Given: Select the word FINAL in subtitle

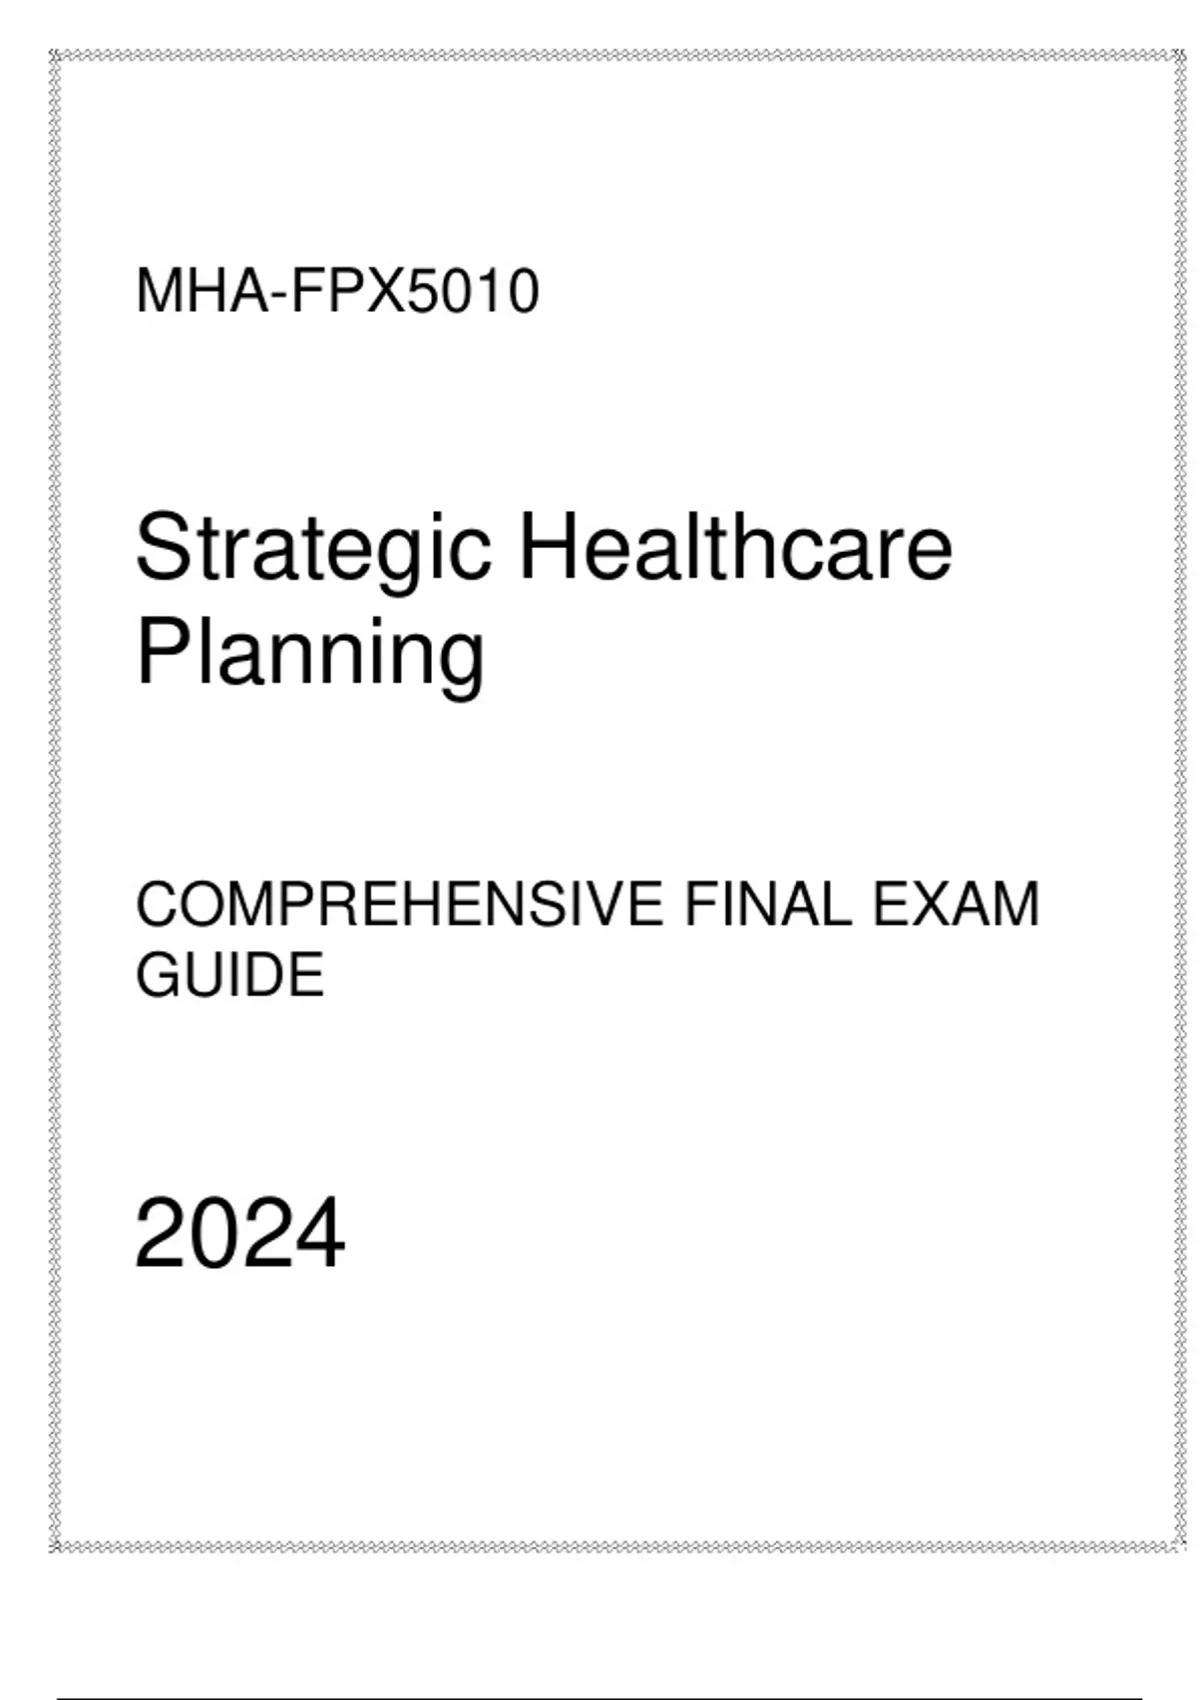Looking at the screenshot, I should pyautogui.click(x=769, y=905).
